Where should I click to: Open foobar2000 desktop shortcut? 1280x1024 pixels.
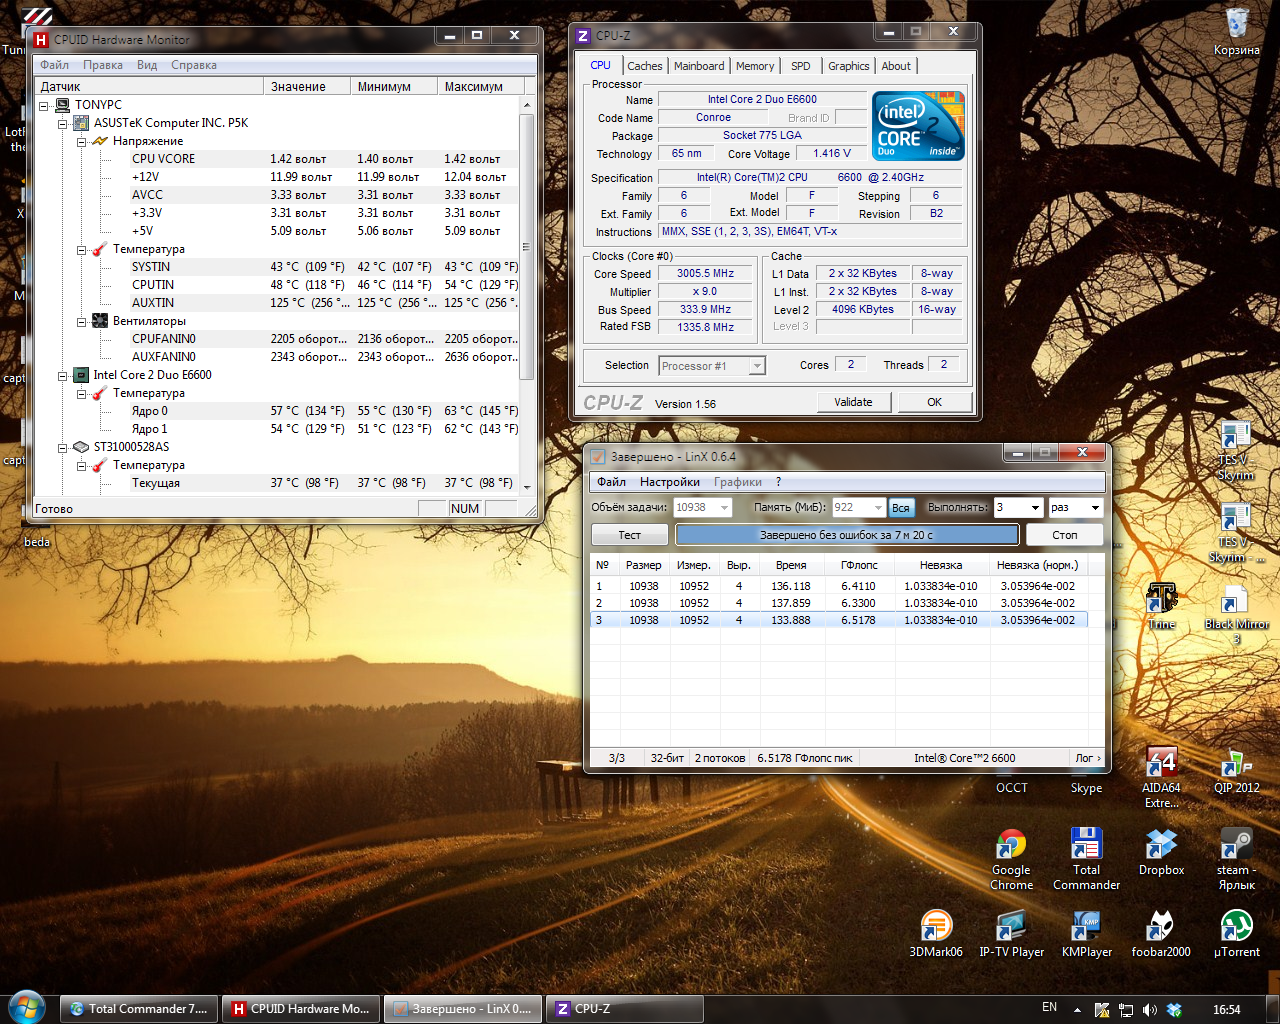(x=1160, y=927)
